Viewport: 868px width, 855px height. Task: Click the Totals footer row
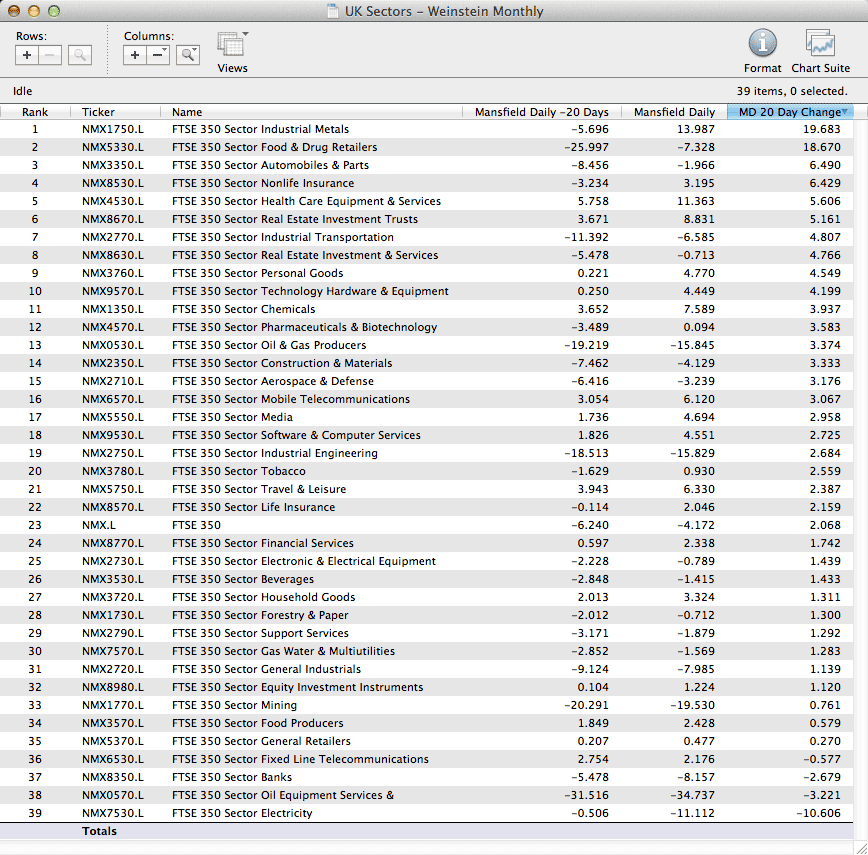coord(99,831)
